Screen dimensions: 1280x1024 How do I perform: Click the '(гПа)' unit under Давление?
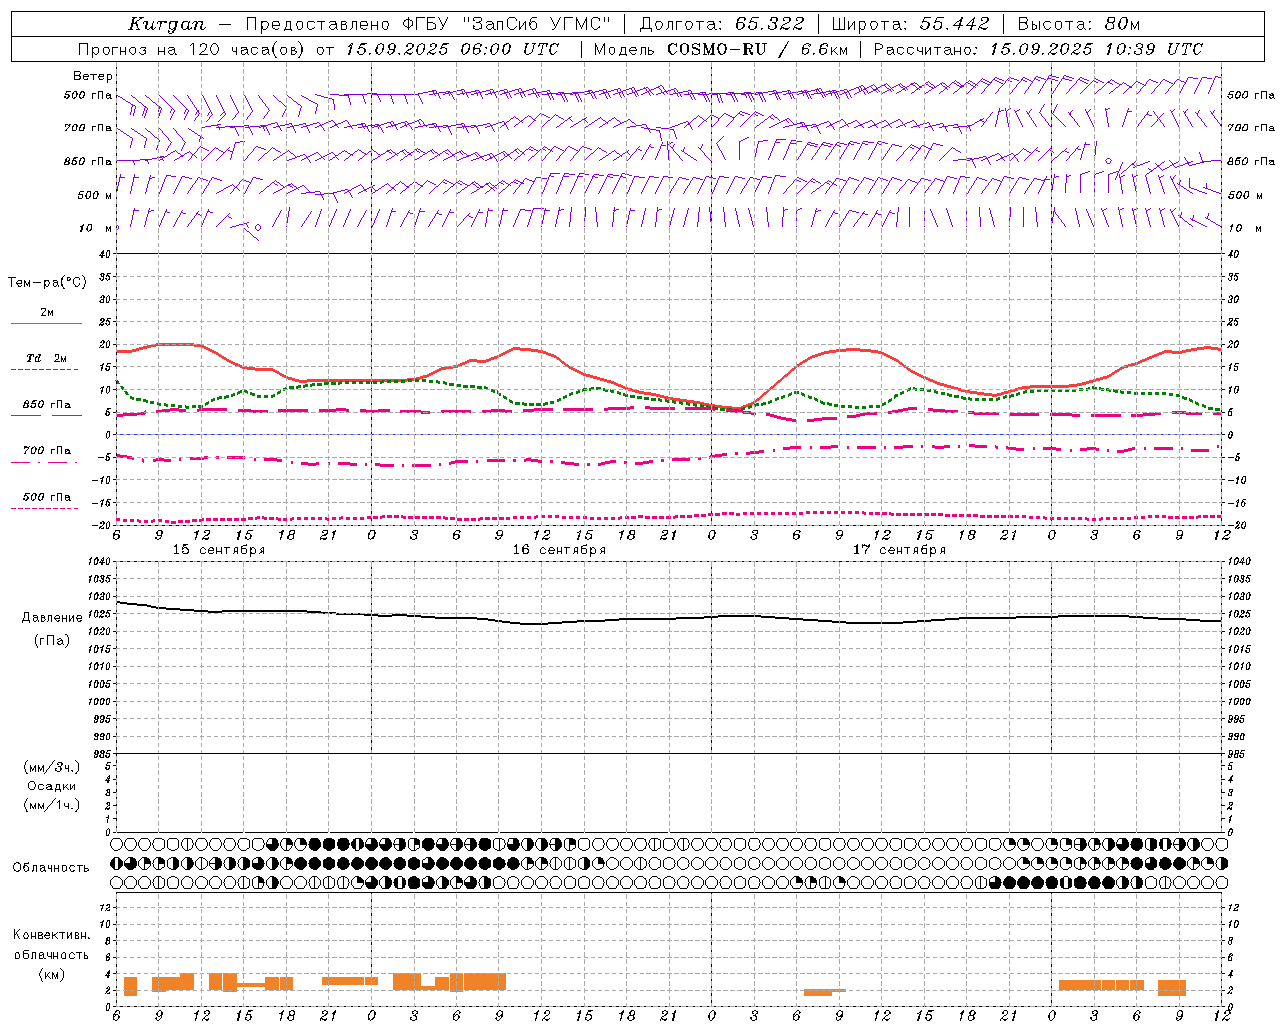click(x=52, y=640)
